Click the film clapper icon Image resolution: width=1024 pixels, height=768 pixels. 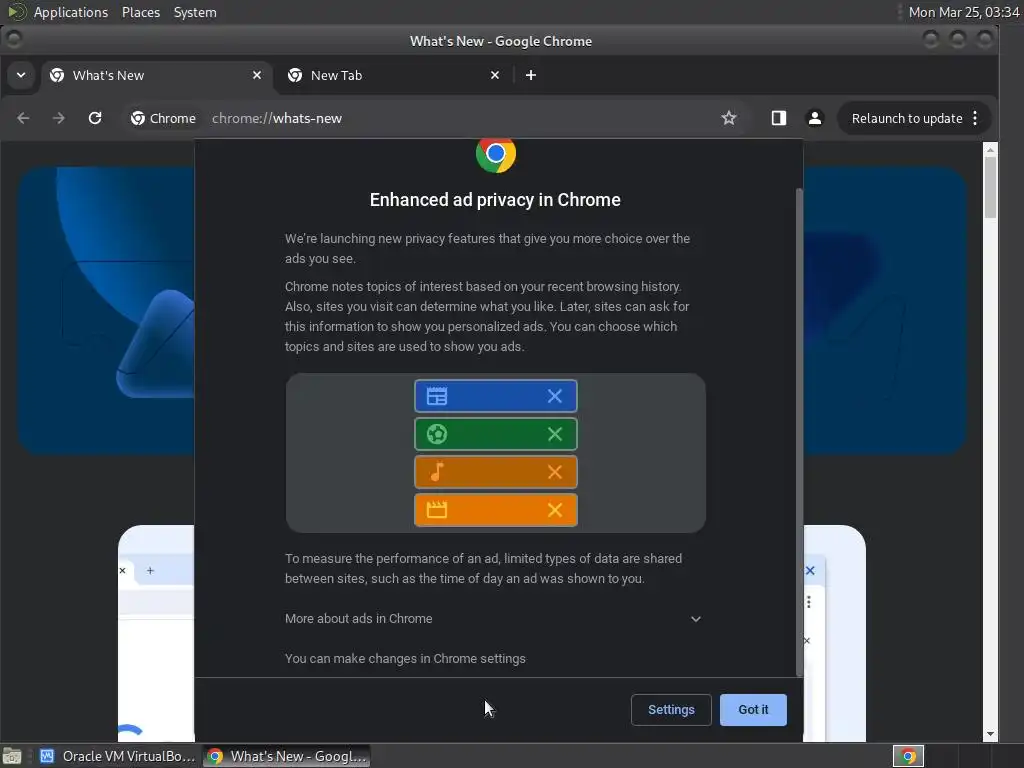[x=437, y=509]
